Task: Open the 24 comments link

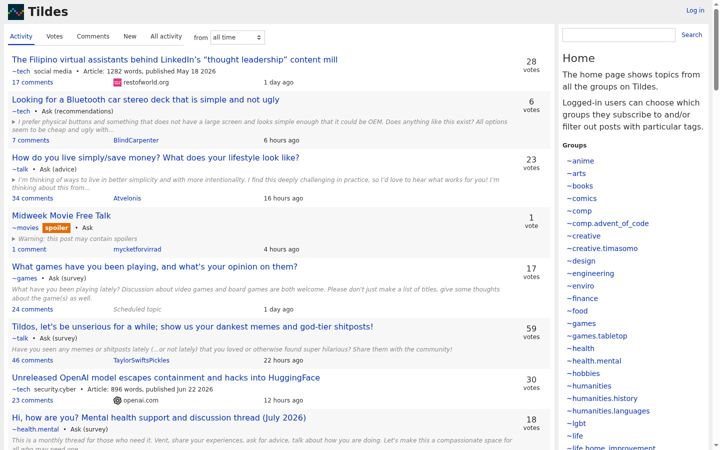Action: pos(32,309)
